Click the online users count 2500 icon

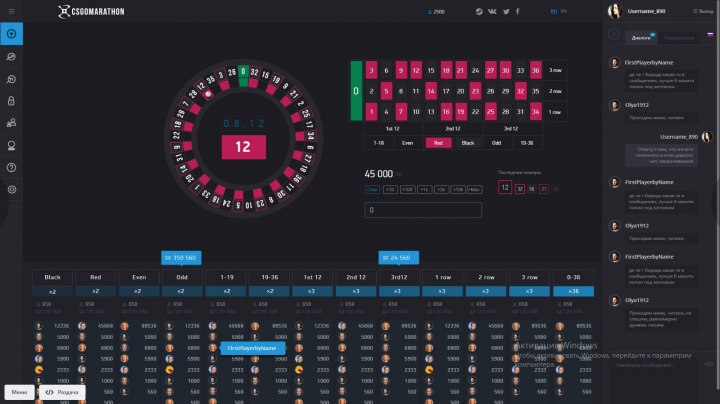[x=430, y=12]
